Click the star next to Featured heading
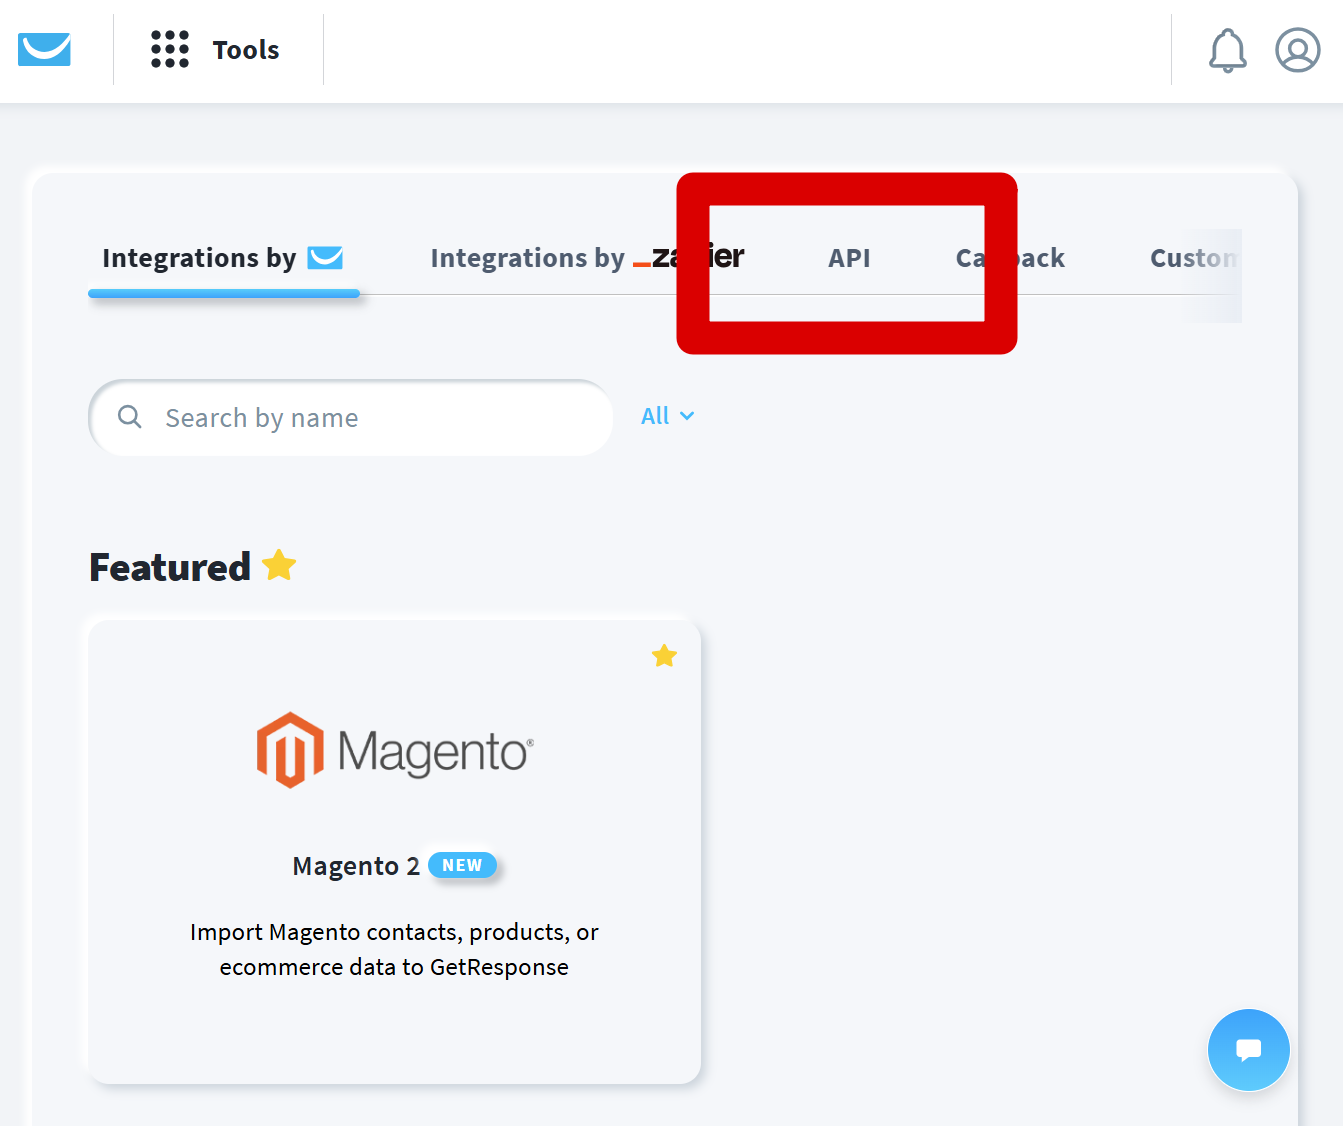1343x1126 pixels. pyautogui.click(x=279, y=566)
